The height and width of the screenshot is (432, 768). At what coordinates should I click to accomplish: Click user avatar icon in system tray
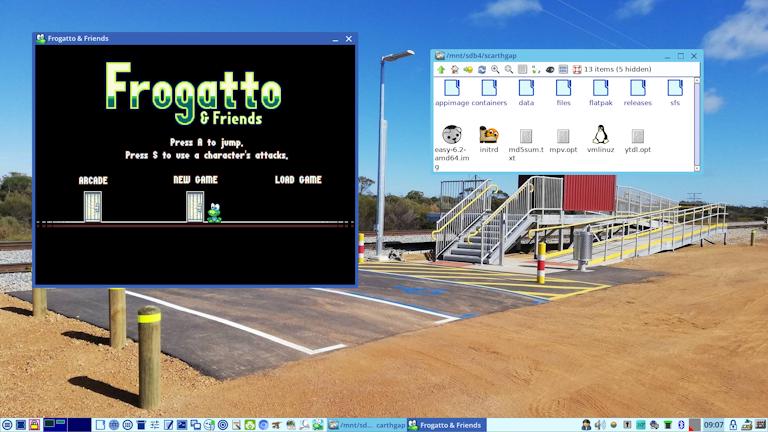tap(586, 425)
